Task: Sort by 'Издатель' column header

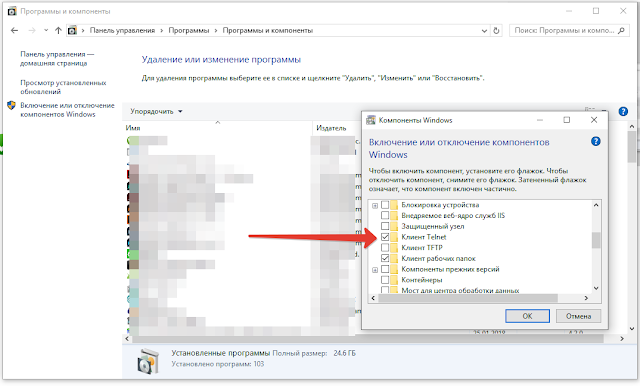Action: pos(331,128)
